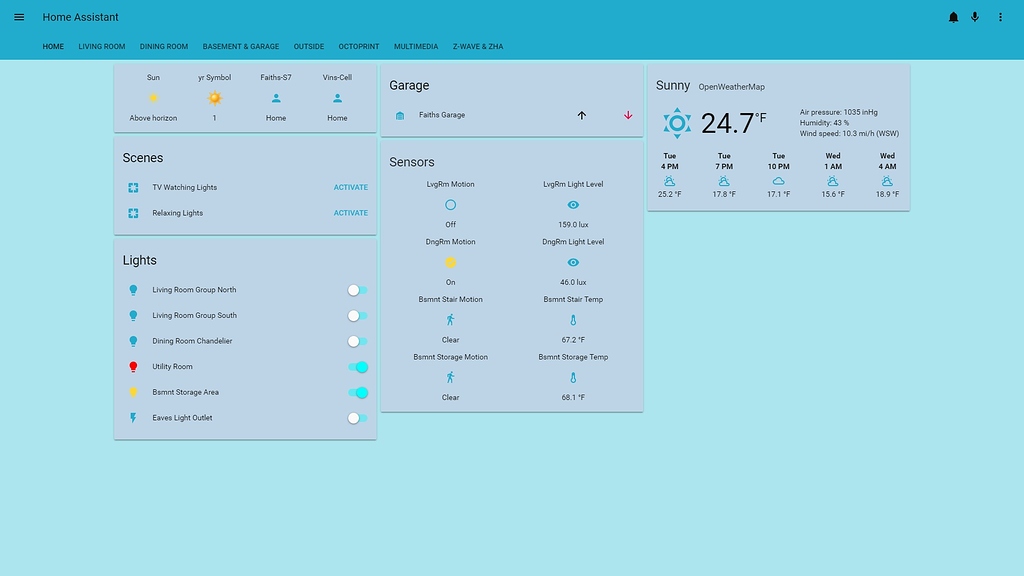Screen dimensions: 1024x576
Task: Click the Bsmnt Stair Motion walking icon
Action: pyautogui.click(x=450, y=320)
